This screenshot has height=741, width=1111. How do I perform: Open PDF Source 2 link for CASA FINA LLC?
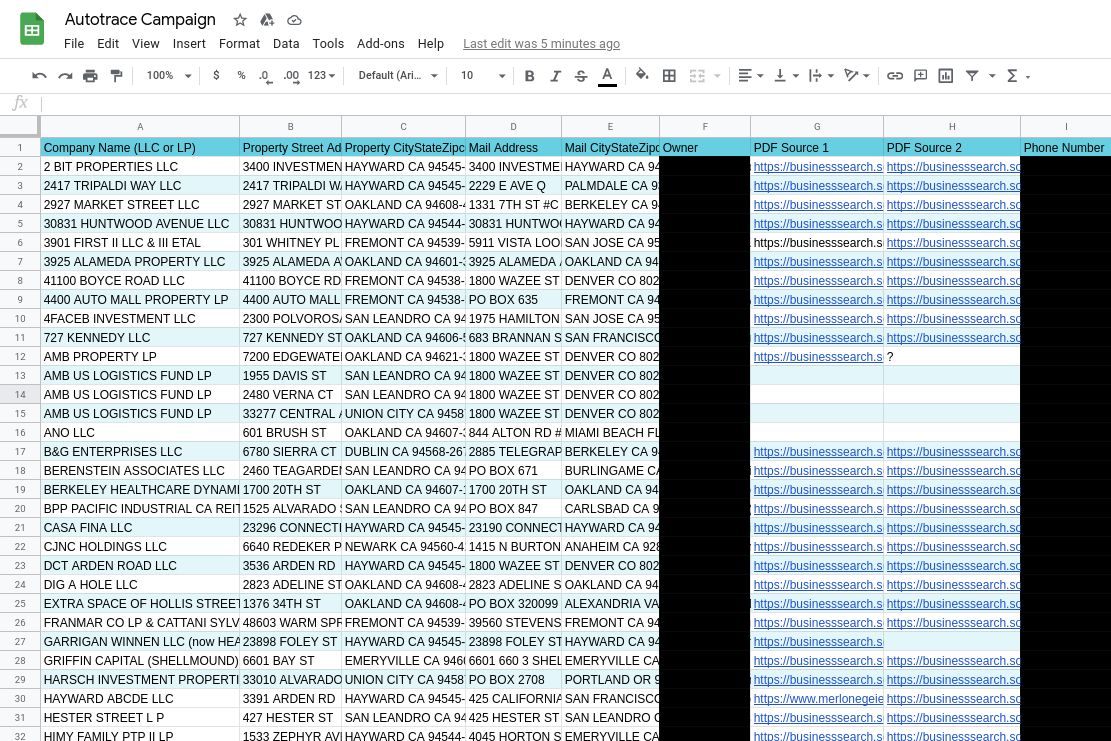(x=953, y=528)
